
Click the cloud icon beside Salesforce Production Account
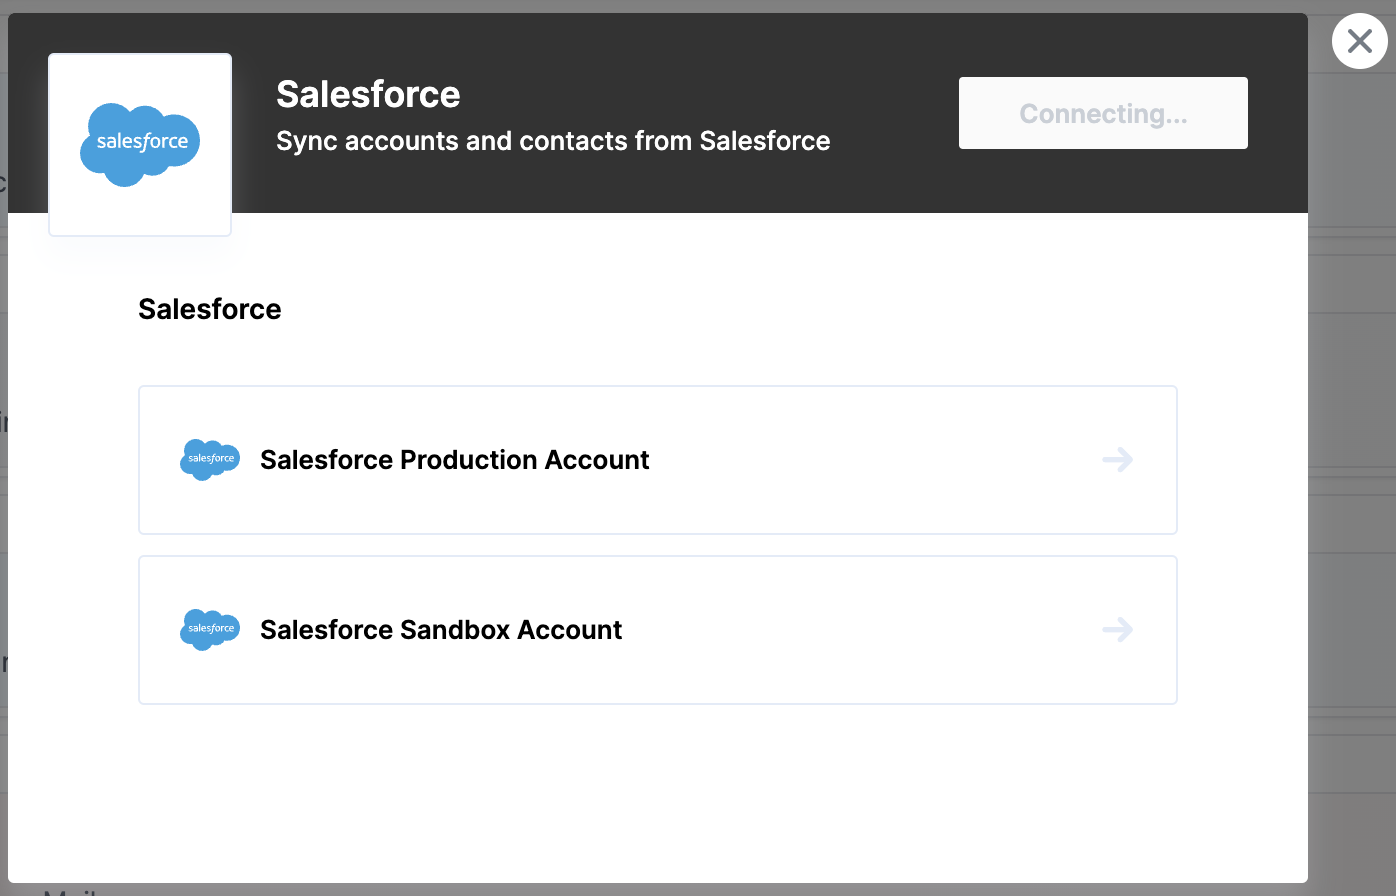[x=210, y=459]
